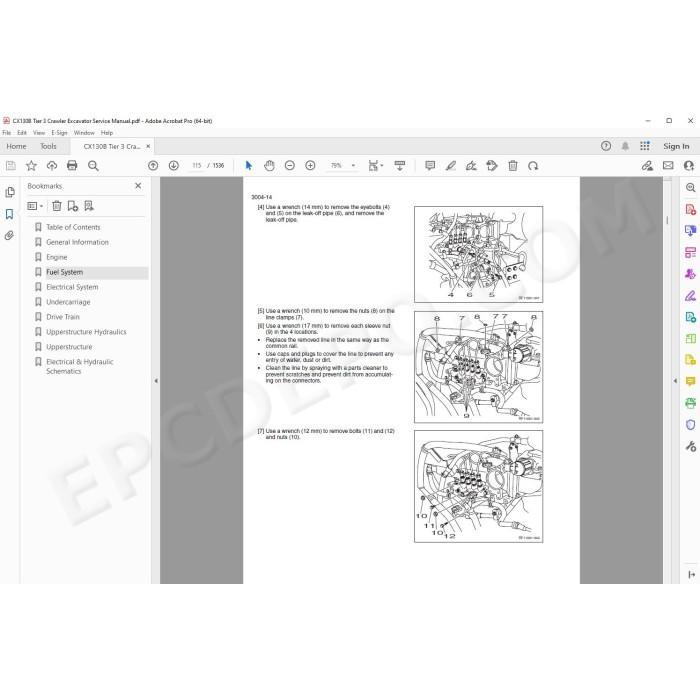Print the document

click(x=72, y=166)
